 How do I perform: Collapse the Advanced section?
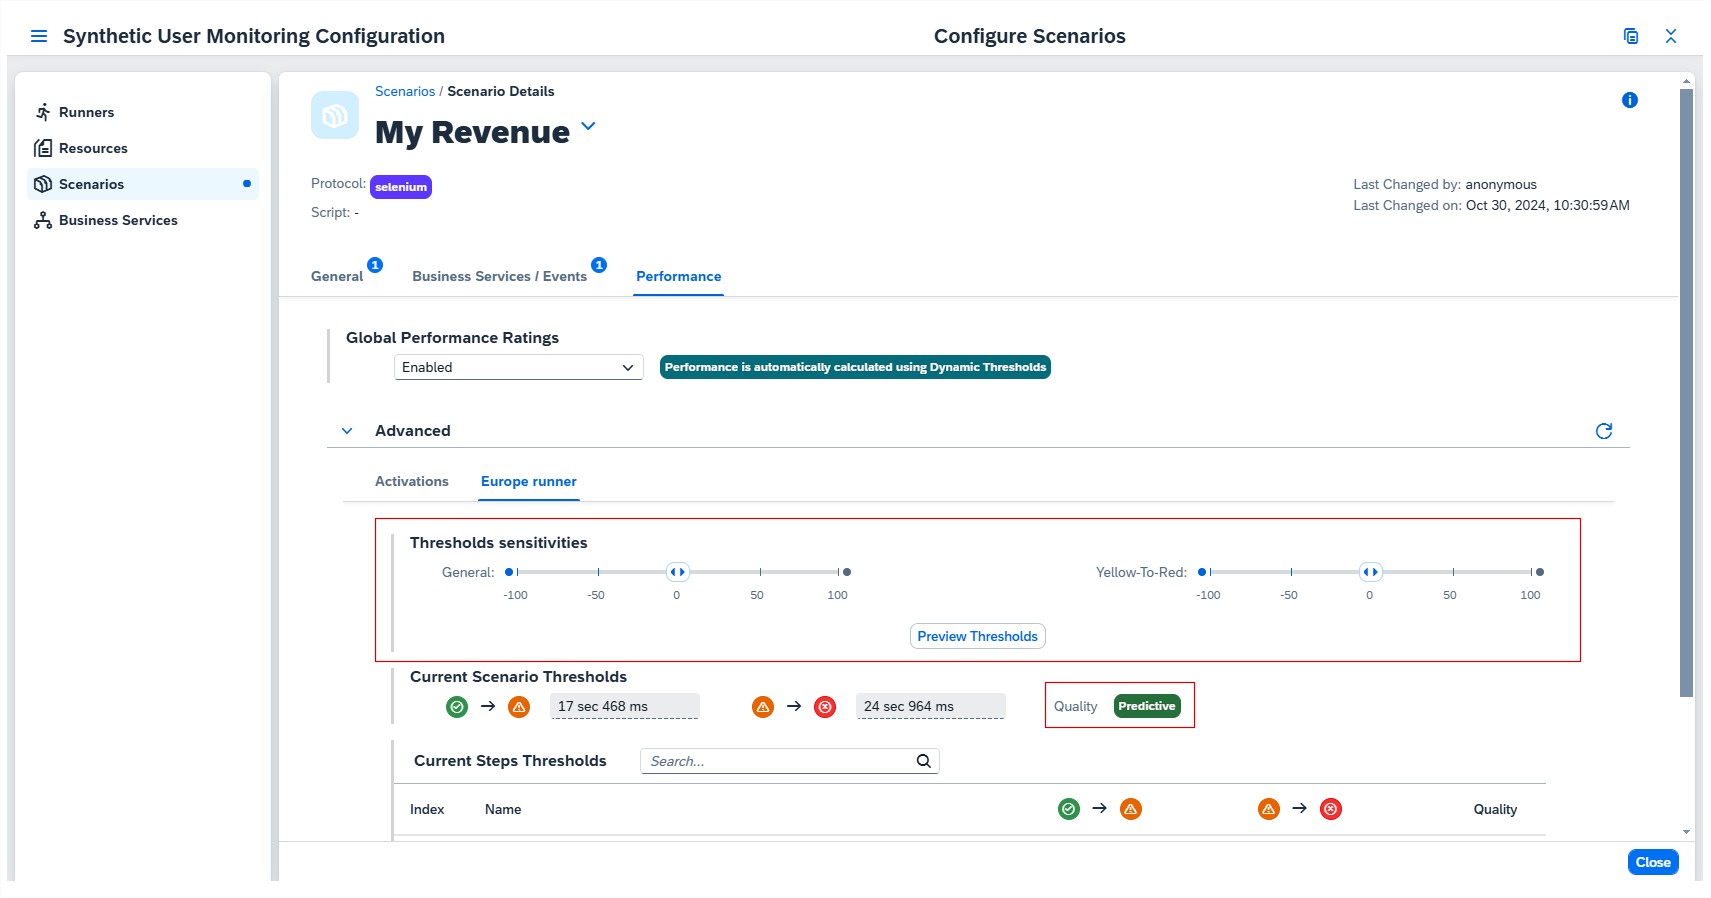point(347,431)
